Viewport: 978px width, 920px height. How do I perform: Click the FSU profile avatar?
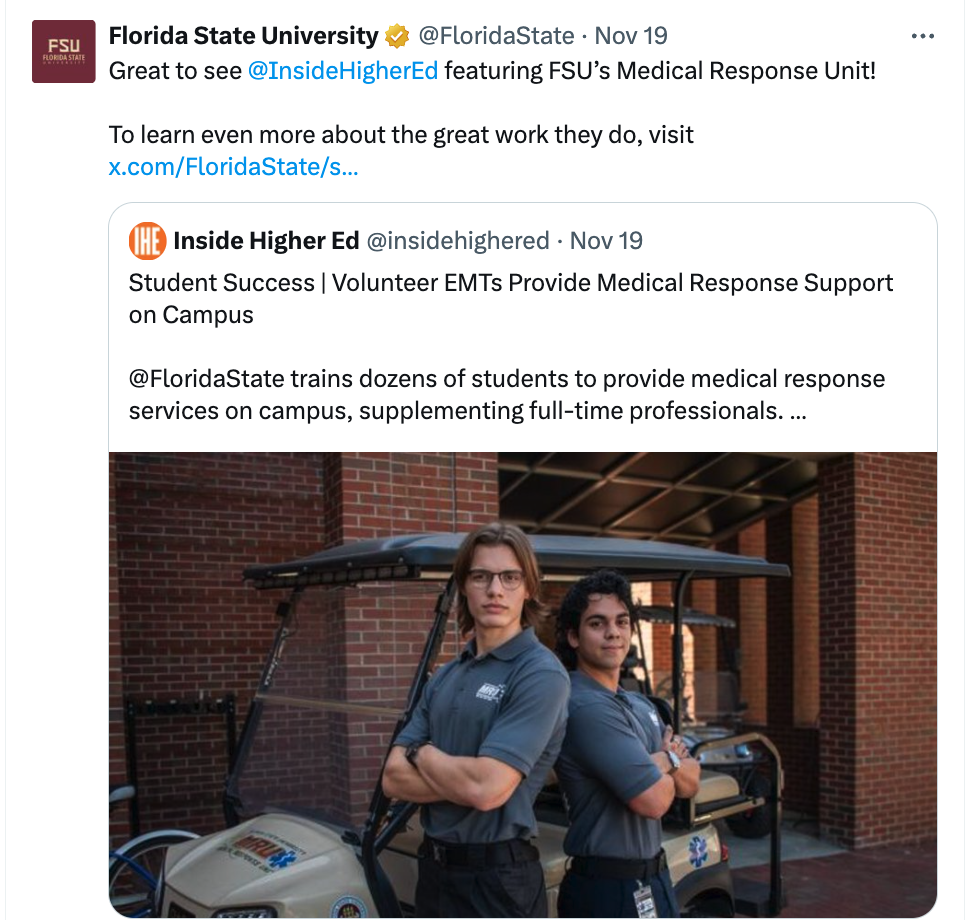64,51
